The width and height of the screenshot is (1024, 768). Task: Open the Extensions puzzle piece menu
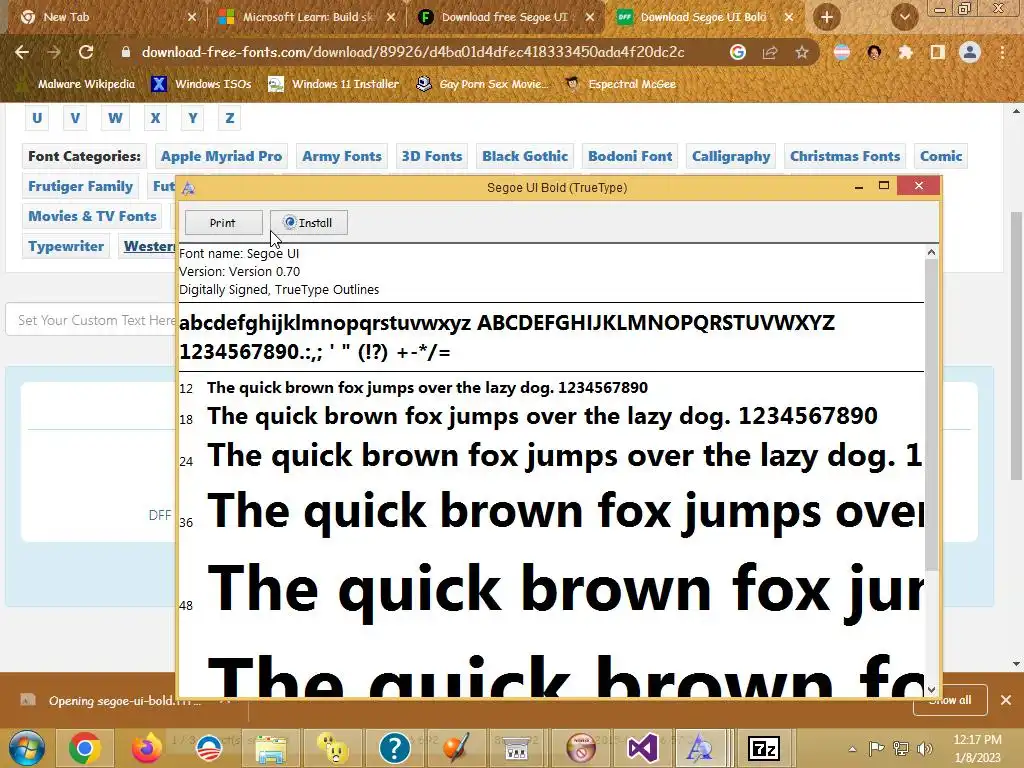tap(905, 52)
